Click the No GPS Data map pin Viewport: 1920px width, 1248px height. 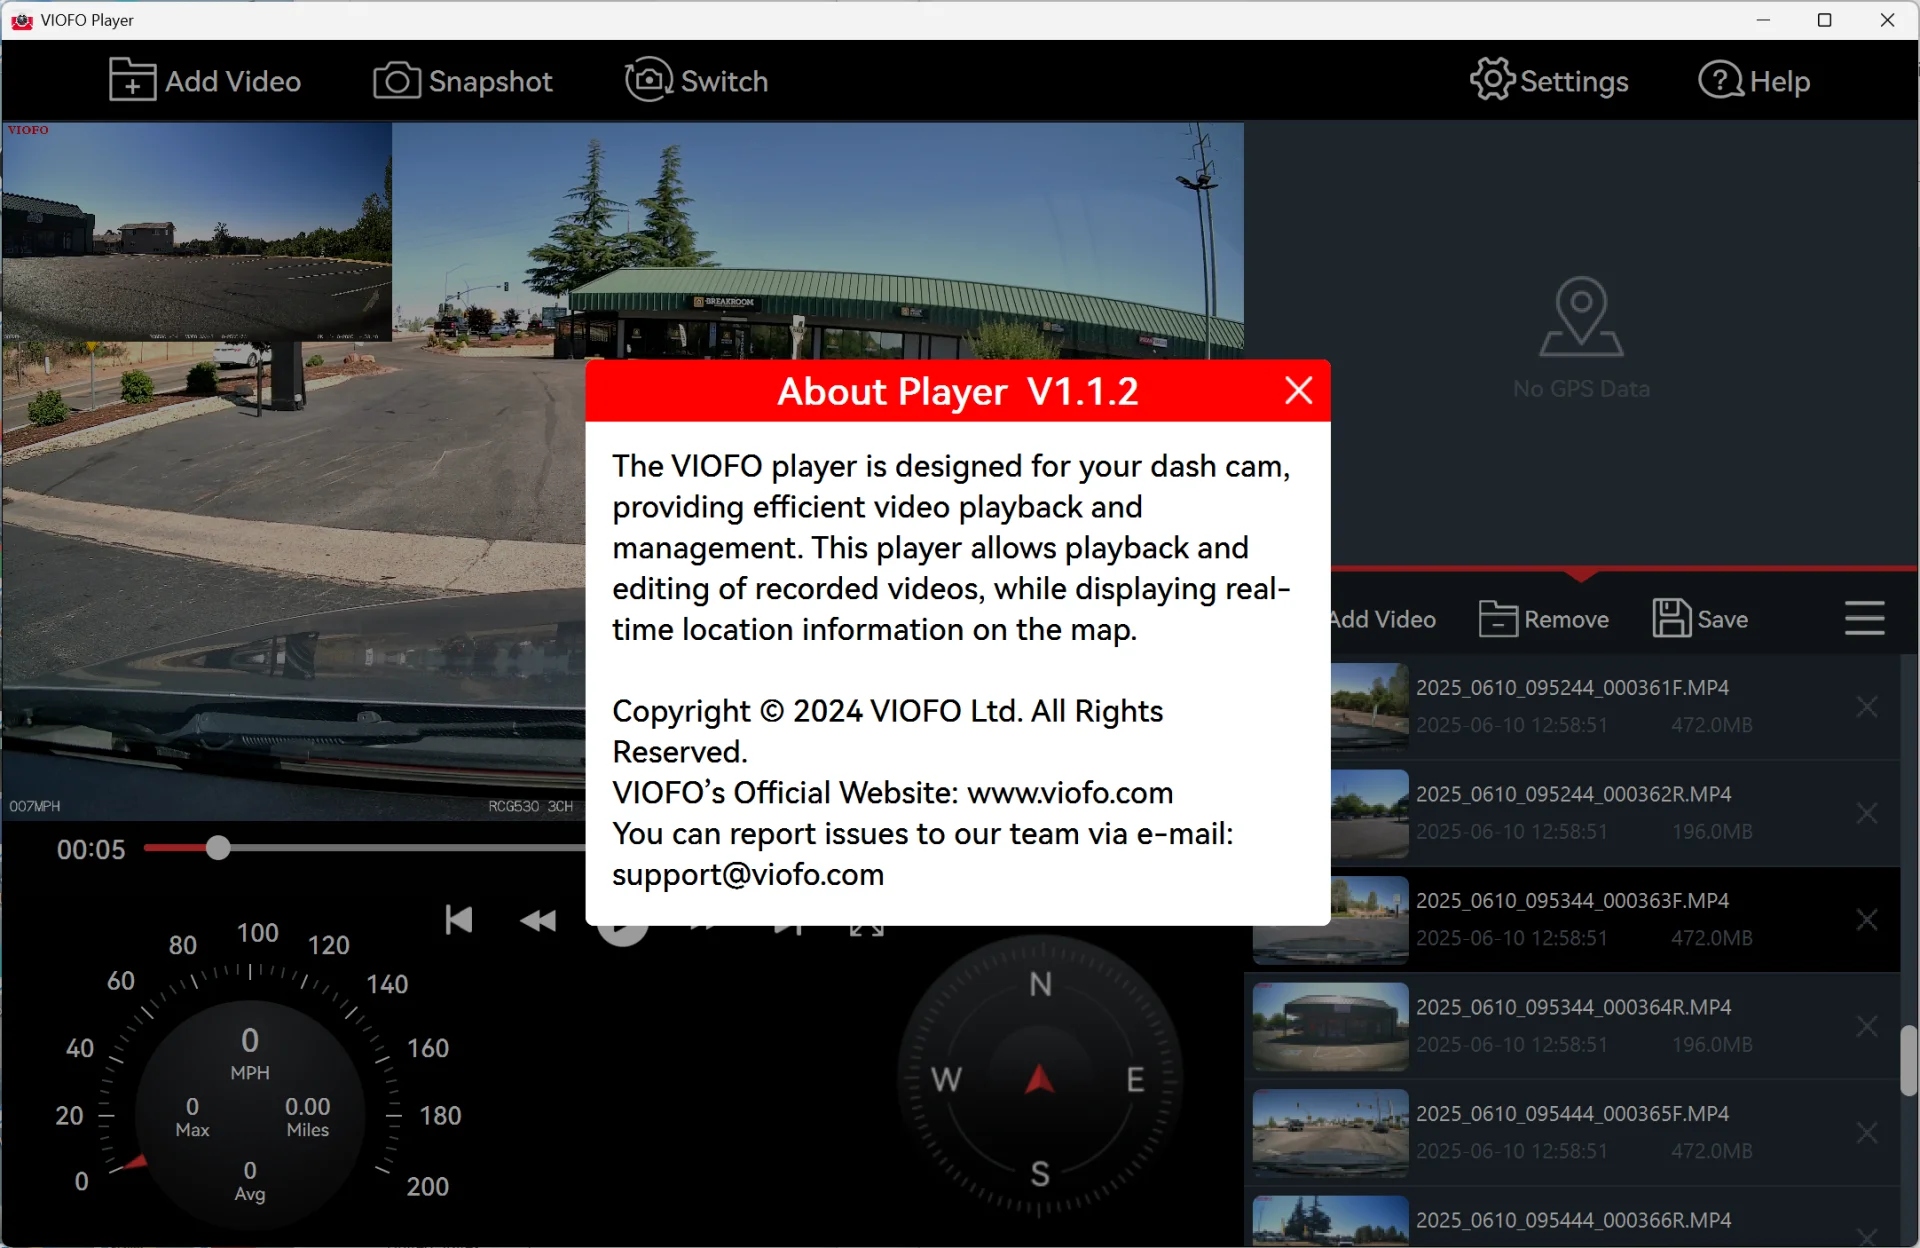coord(1581,316)
